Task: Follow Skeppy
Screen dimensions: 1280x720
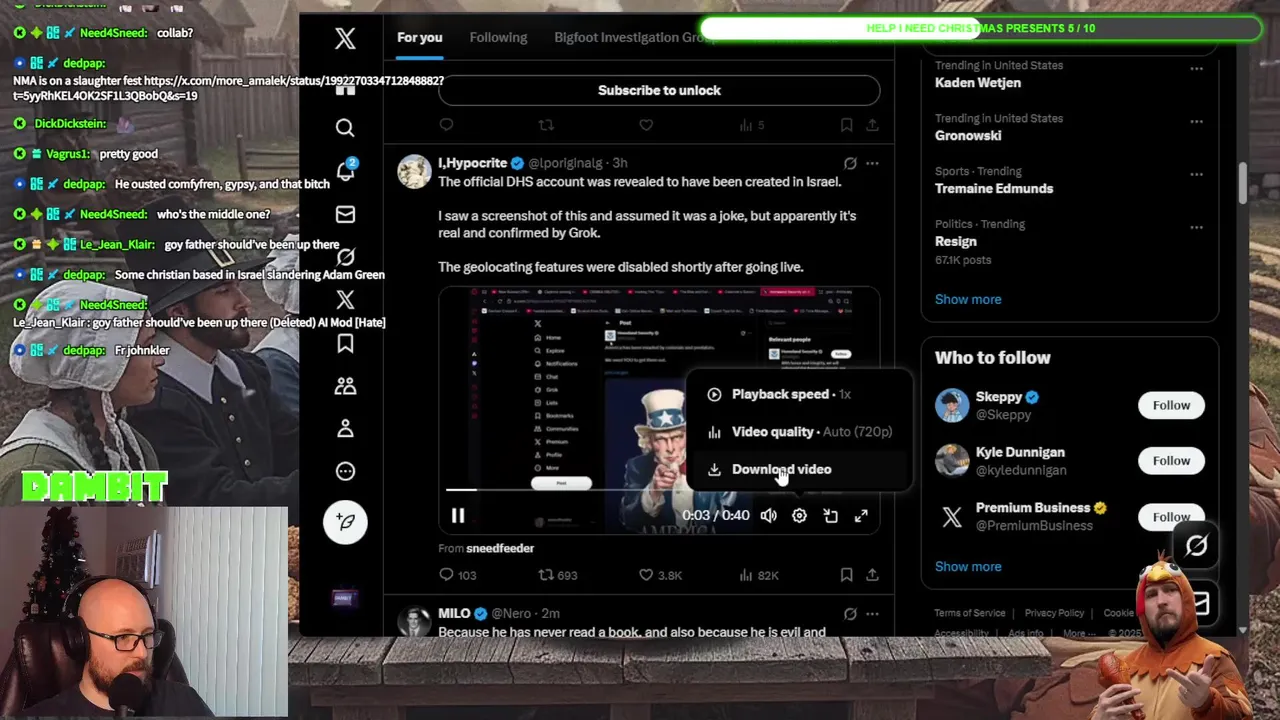Action: click(x=1171, y=405)
